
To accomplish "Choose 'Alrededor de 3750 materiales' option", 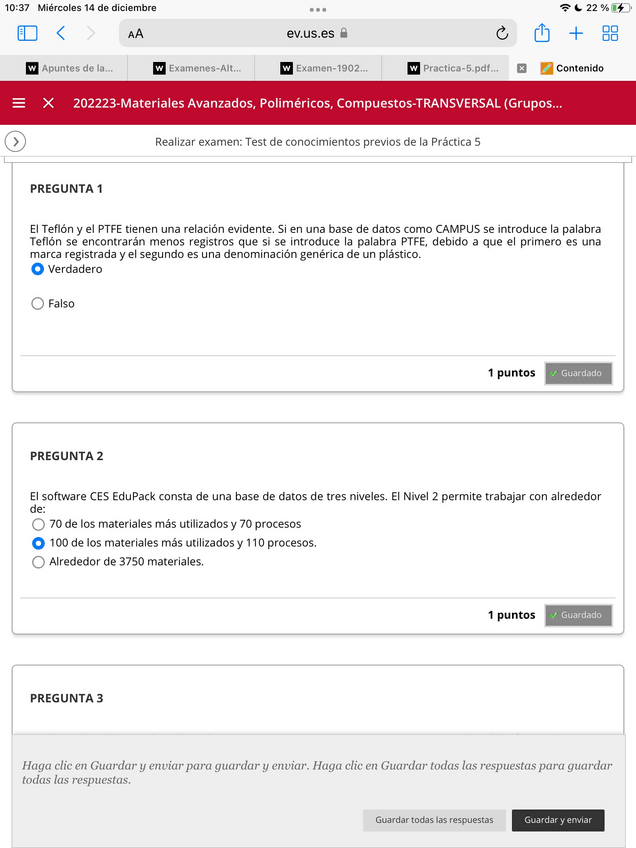I will point(38,562).
